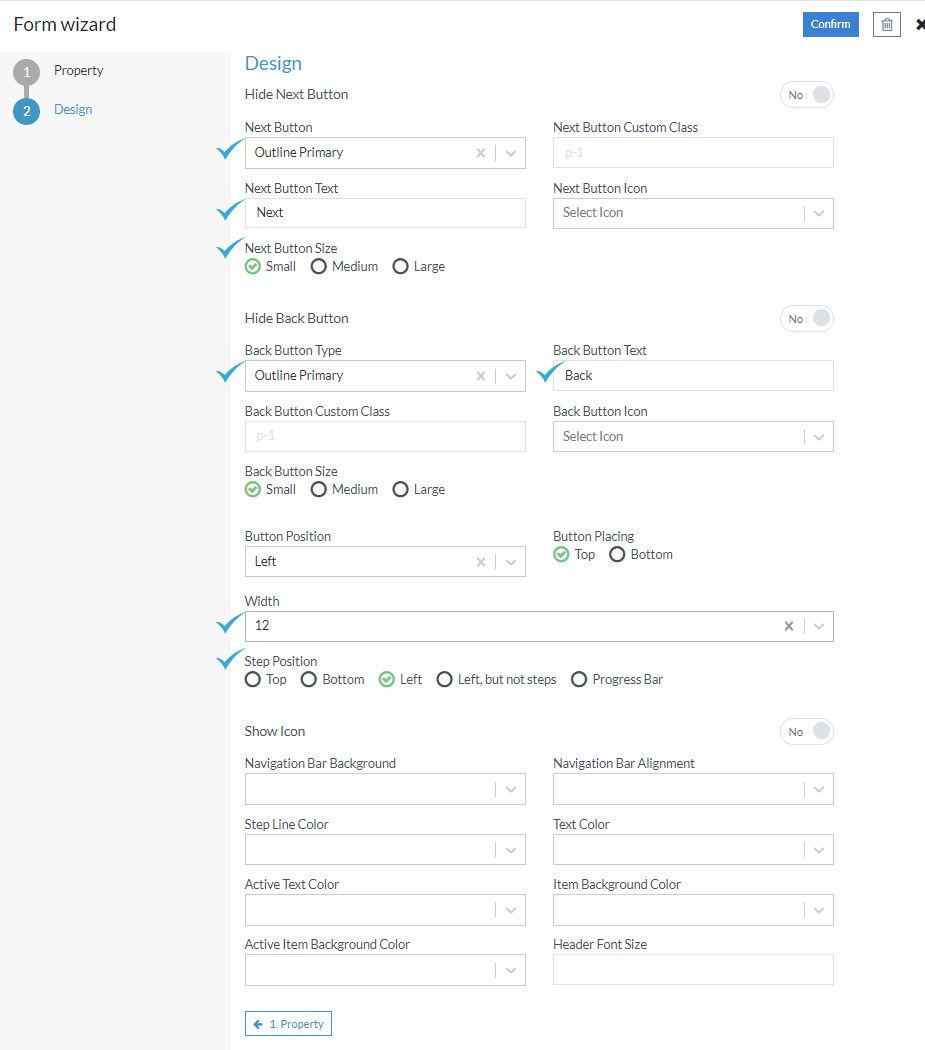Image resolution: width=925 pixels, height=1050 pixels.
Task: Clear the Button Position value
Action: coord(481,562)
